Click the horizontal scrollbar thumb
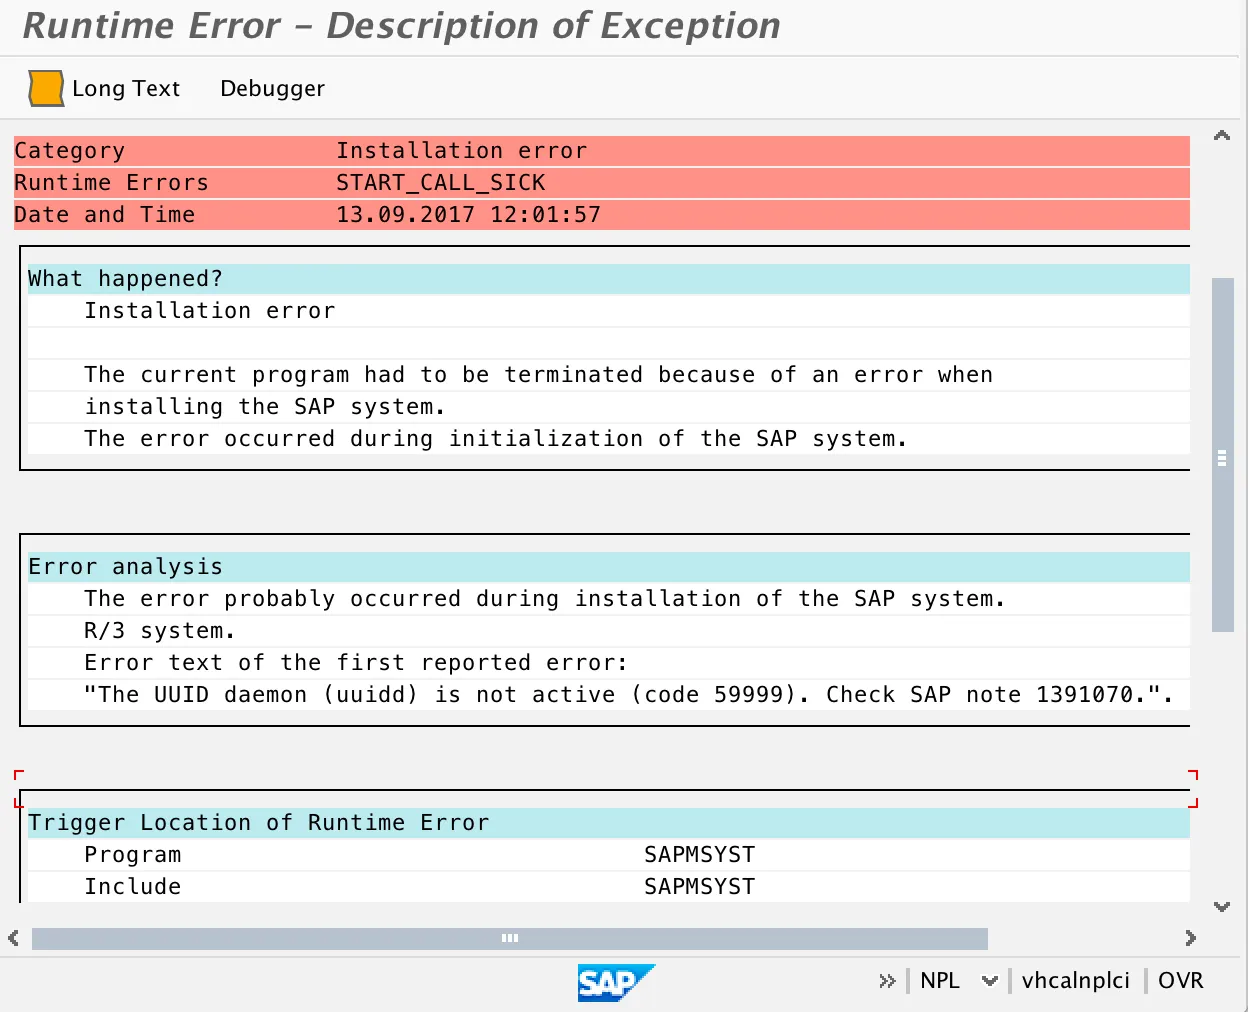 (x=509, y=938)
